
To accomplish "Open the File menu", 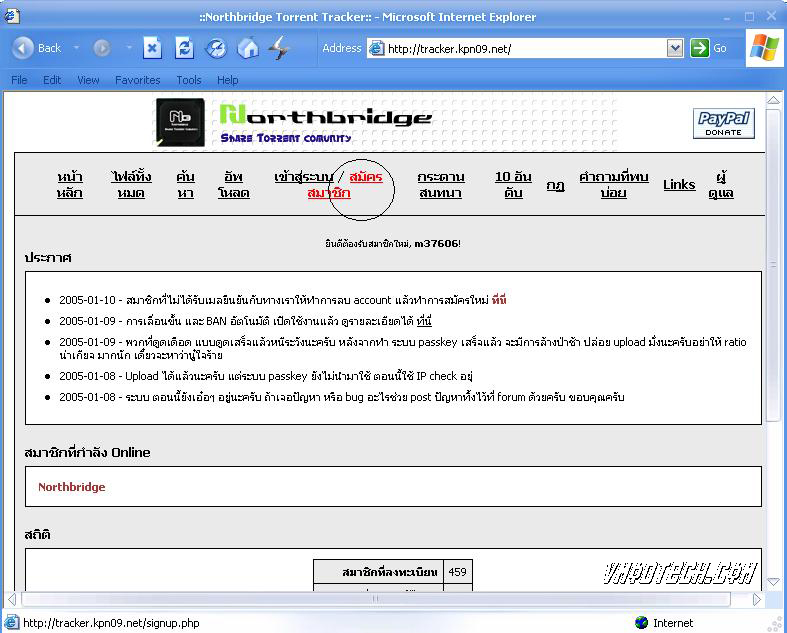I will tap(19, 80).
